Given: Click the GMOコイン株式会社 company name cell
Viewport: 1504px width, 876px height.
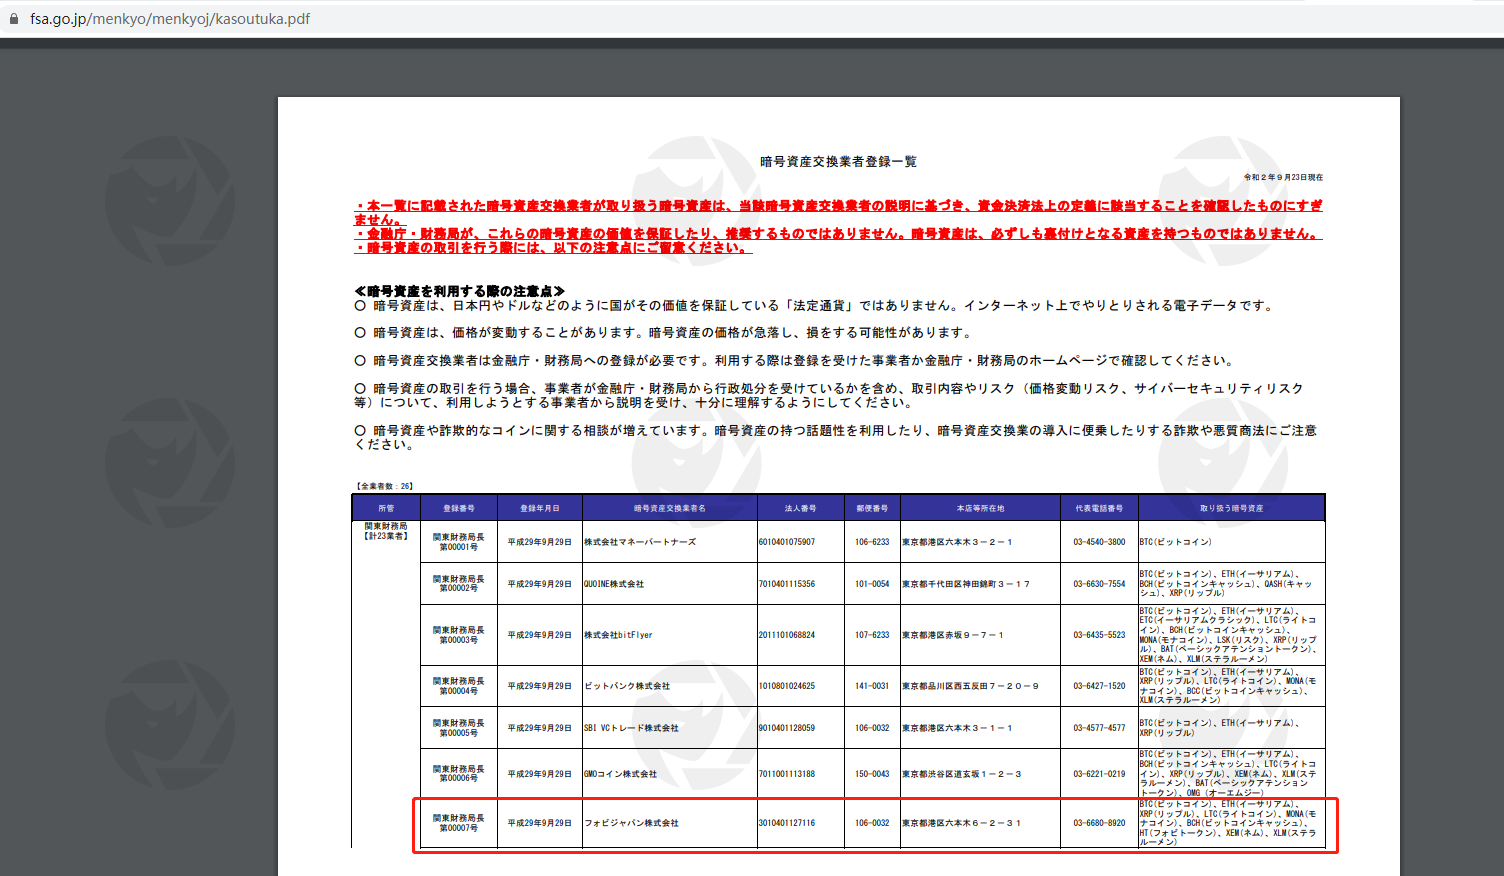Looking at the screenshot, I should click(x=620, y=774).
